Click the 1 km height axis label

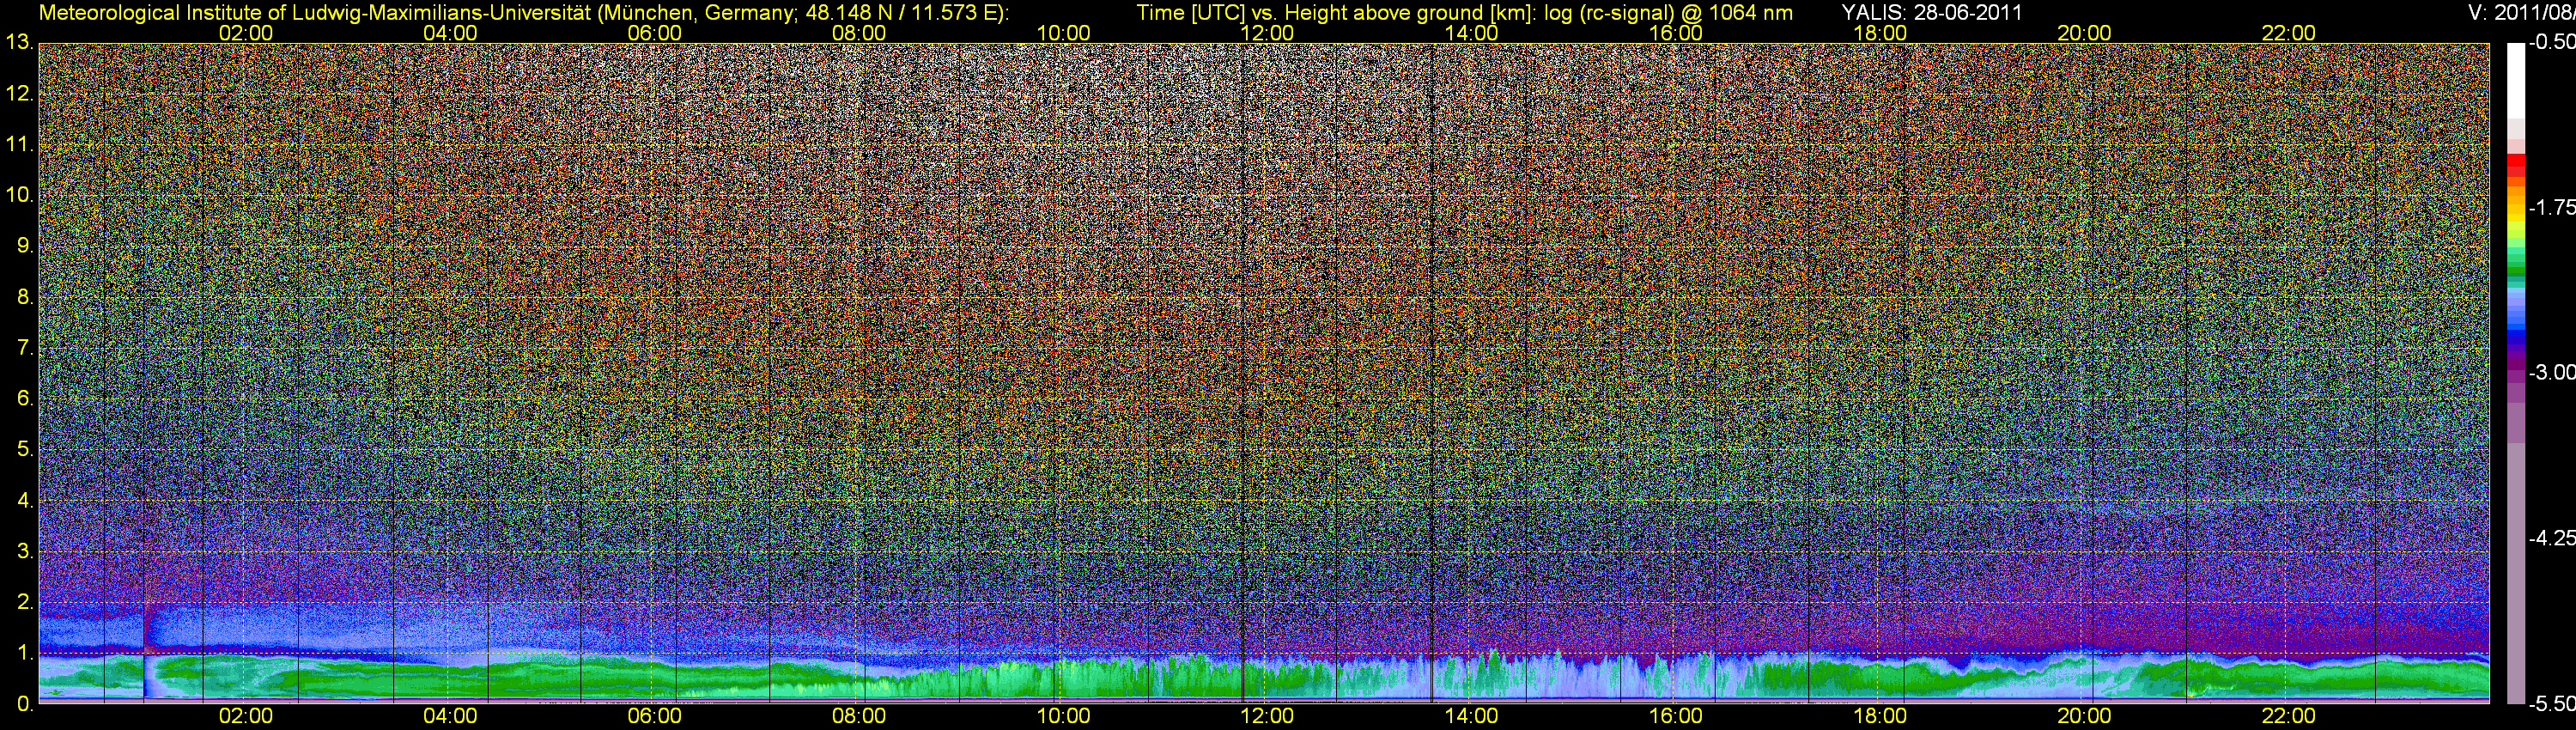point(24,654)
